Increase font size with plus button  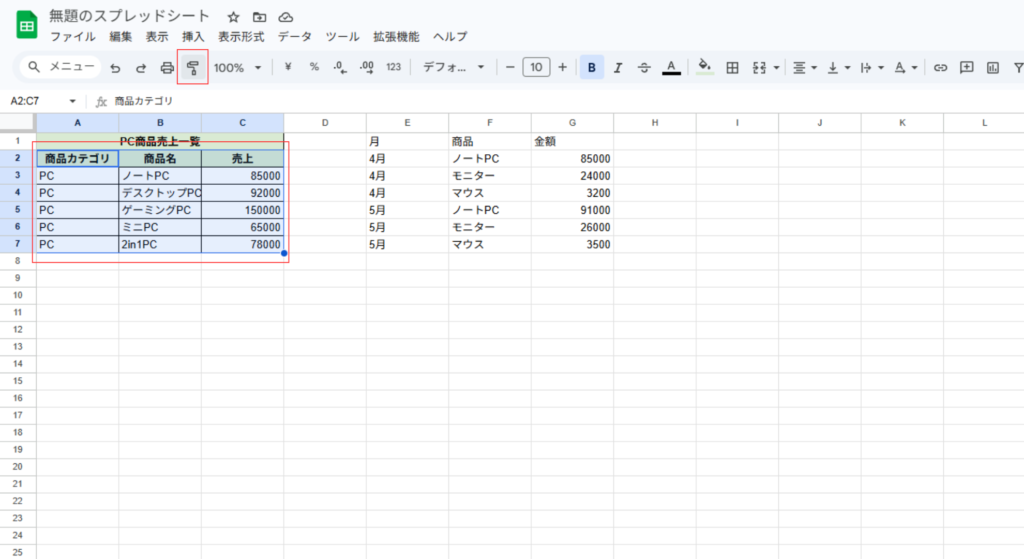pos(562,68)
